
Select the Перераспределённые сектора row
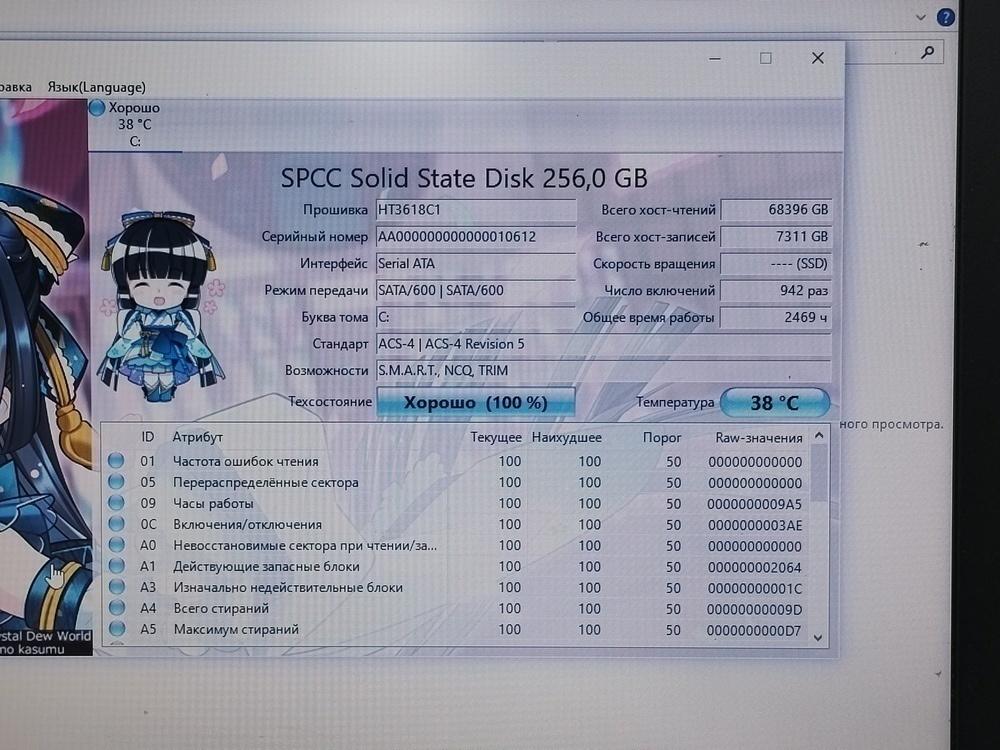click(456, 482)
